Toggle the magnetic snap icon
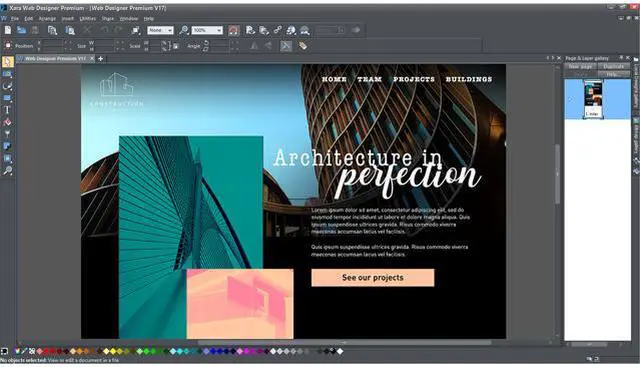Image resolution: width=640 pixels, height=367 pixels. point(234,30)
